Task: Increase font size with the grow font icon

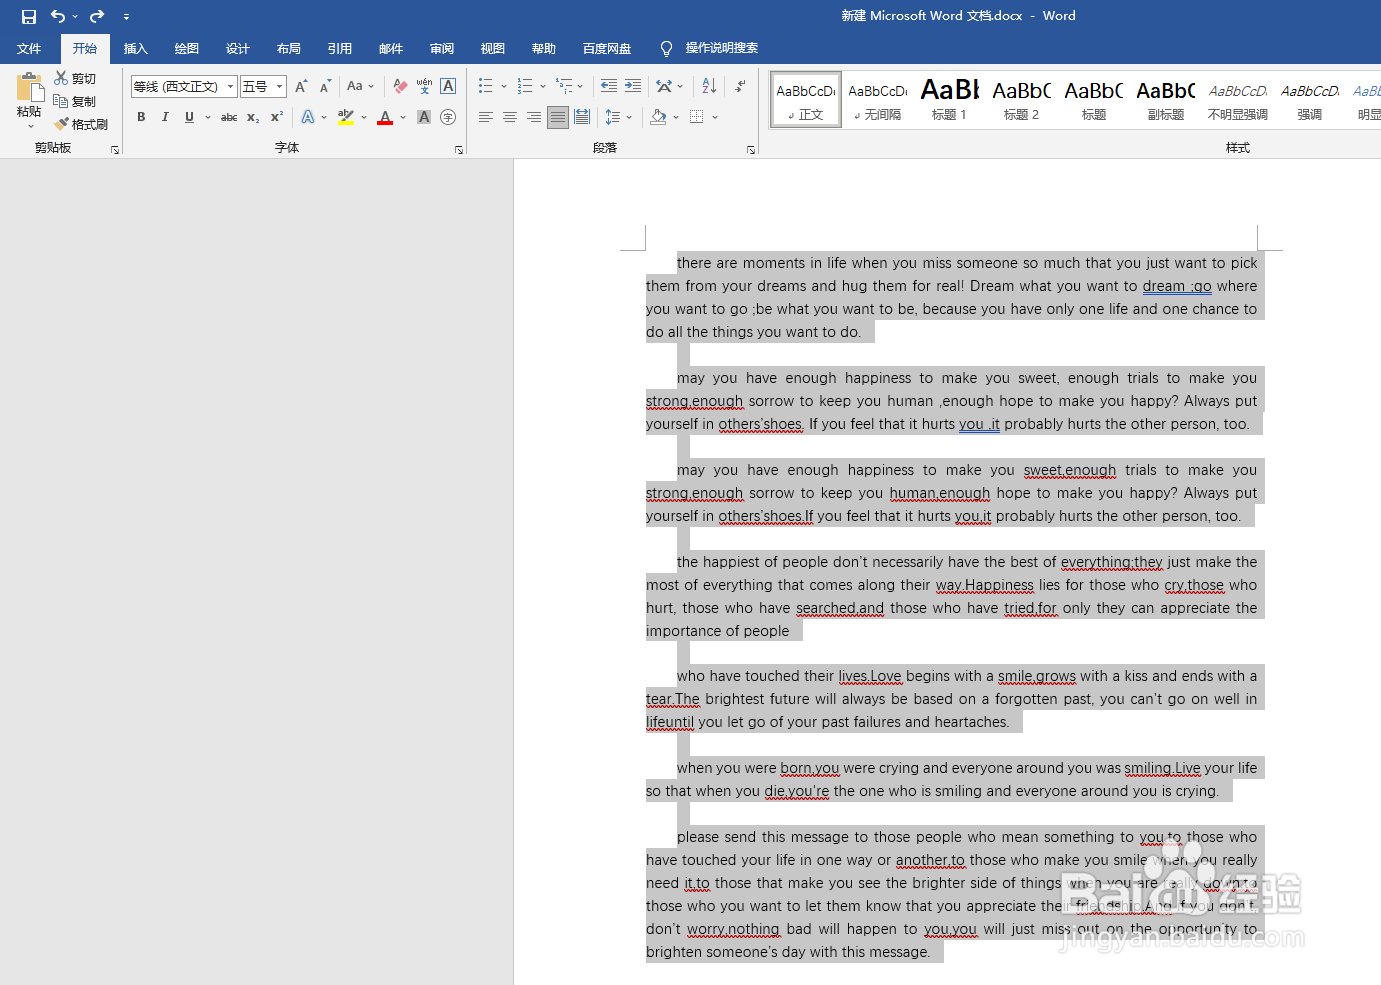Action: tap(301, 86)
